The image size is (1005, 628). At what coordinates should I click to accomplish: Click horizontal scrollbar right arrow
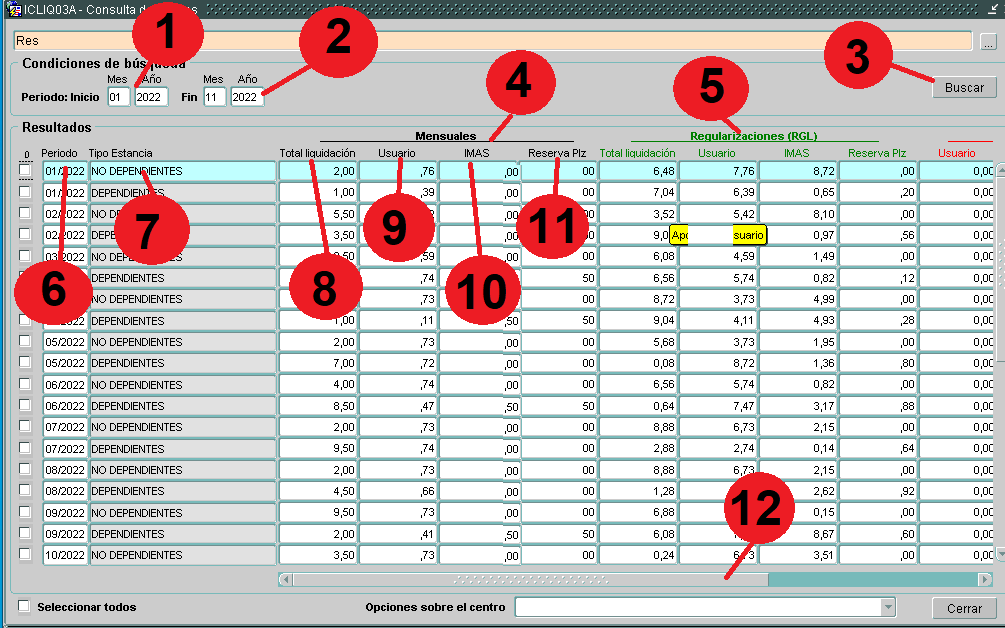[985, 579]
